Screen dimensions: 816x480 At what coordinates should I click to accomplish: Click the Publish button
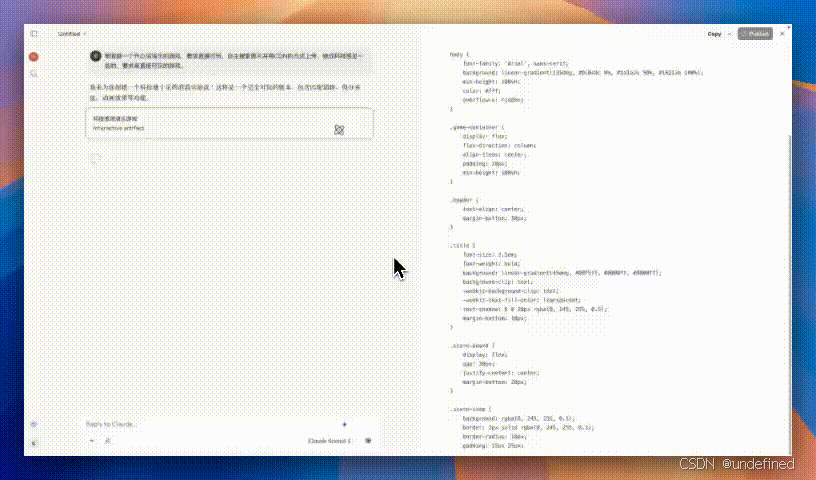pos(755,34)
